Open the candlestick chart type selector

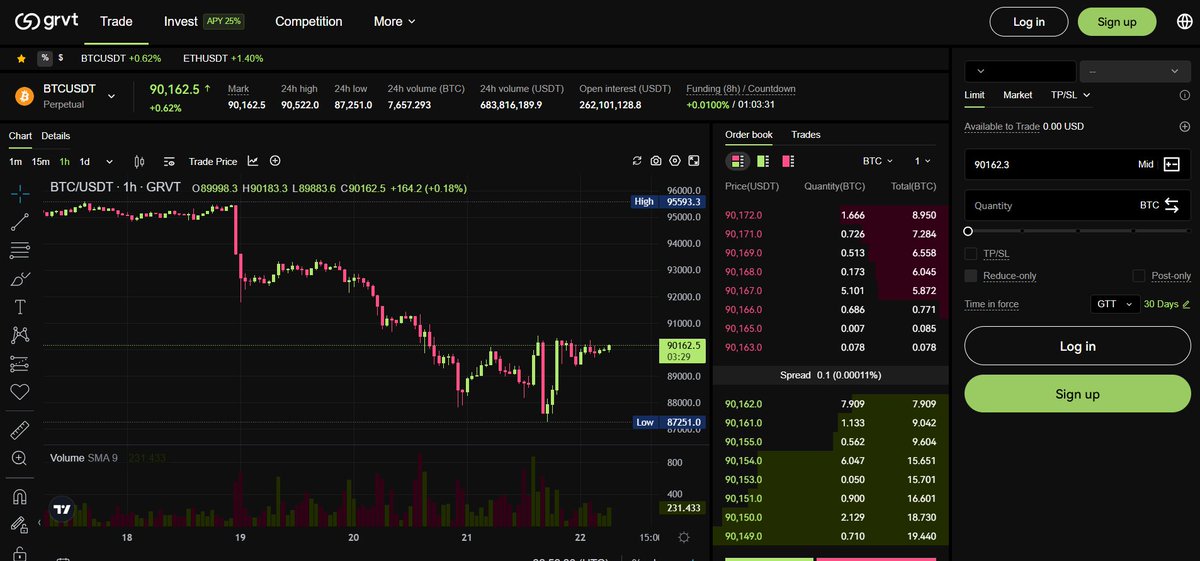139,161
